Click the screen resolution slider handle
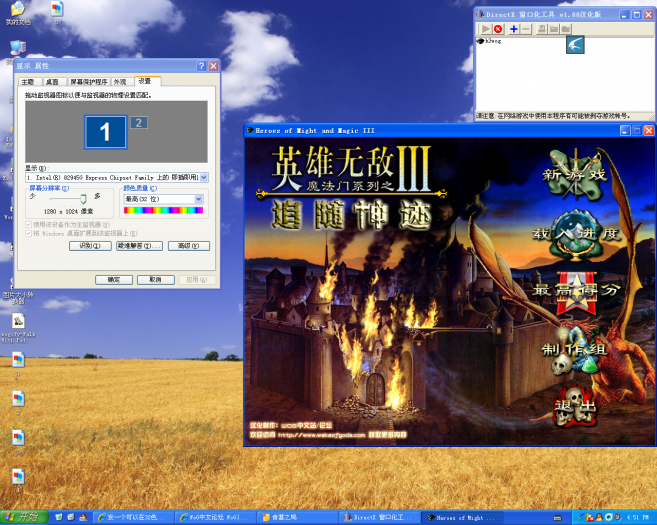This screenshot has width=657, height=525. [x=83, y=199]
